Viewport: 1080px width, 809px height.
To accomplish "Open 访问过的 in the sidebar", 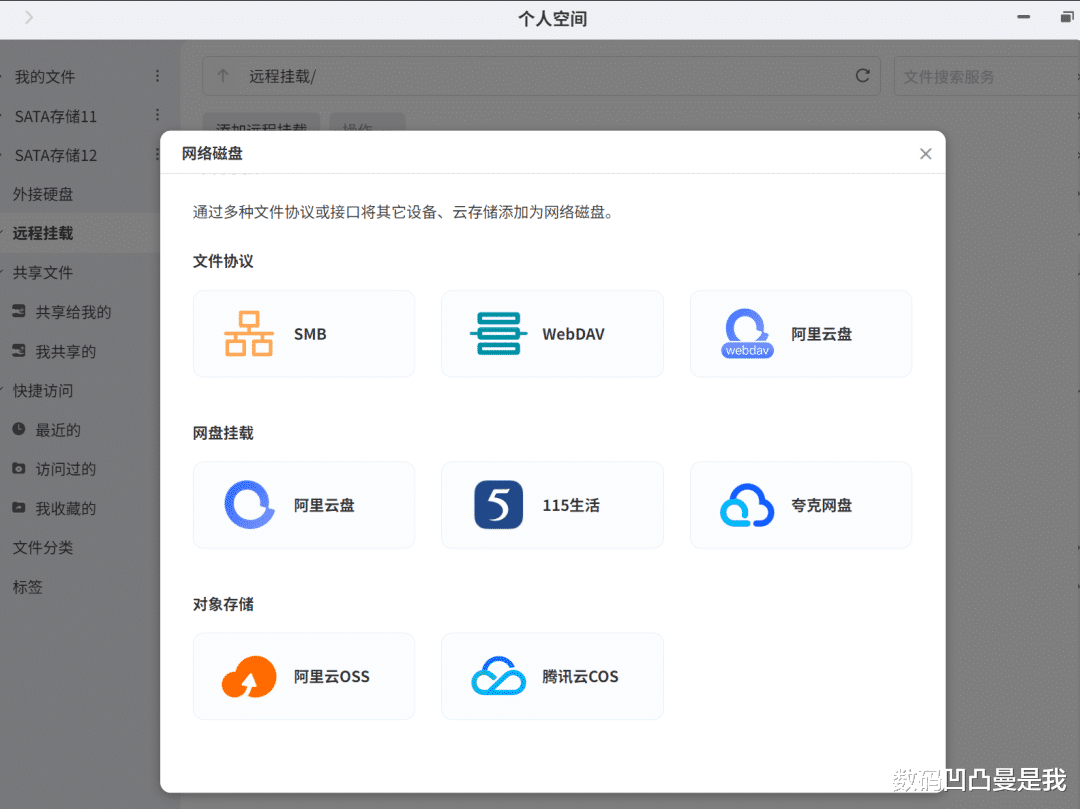I will (65, 469).
